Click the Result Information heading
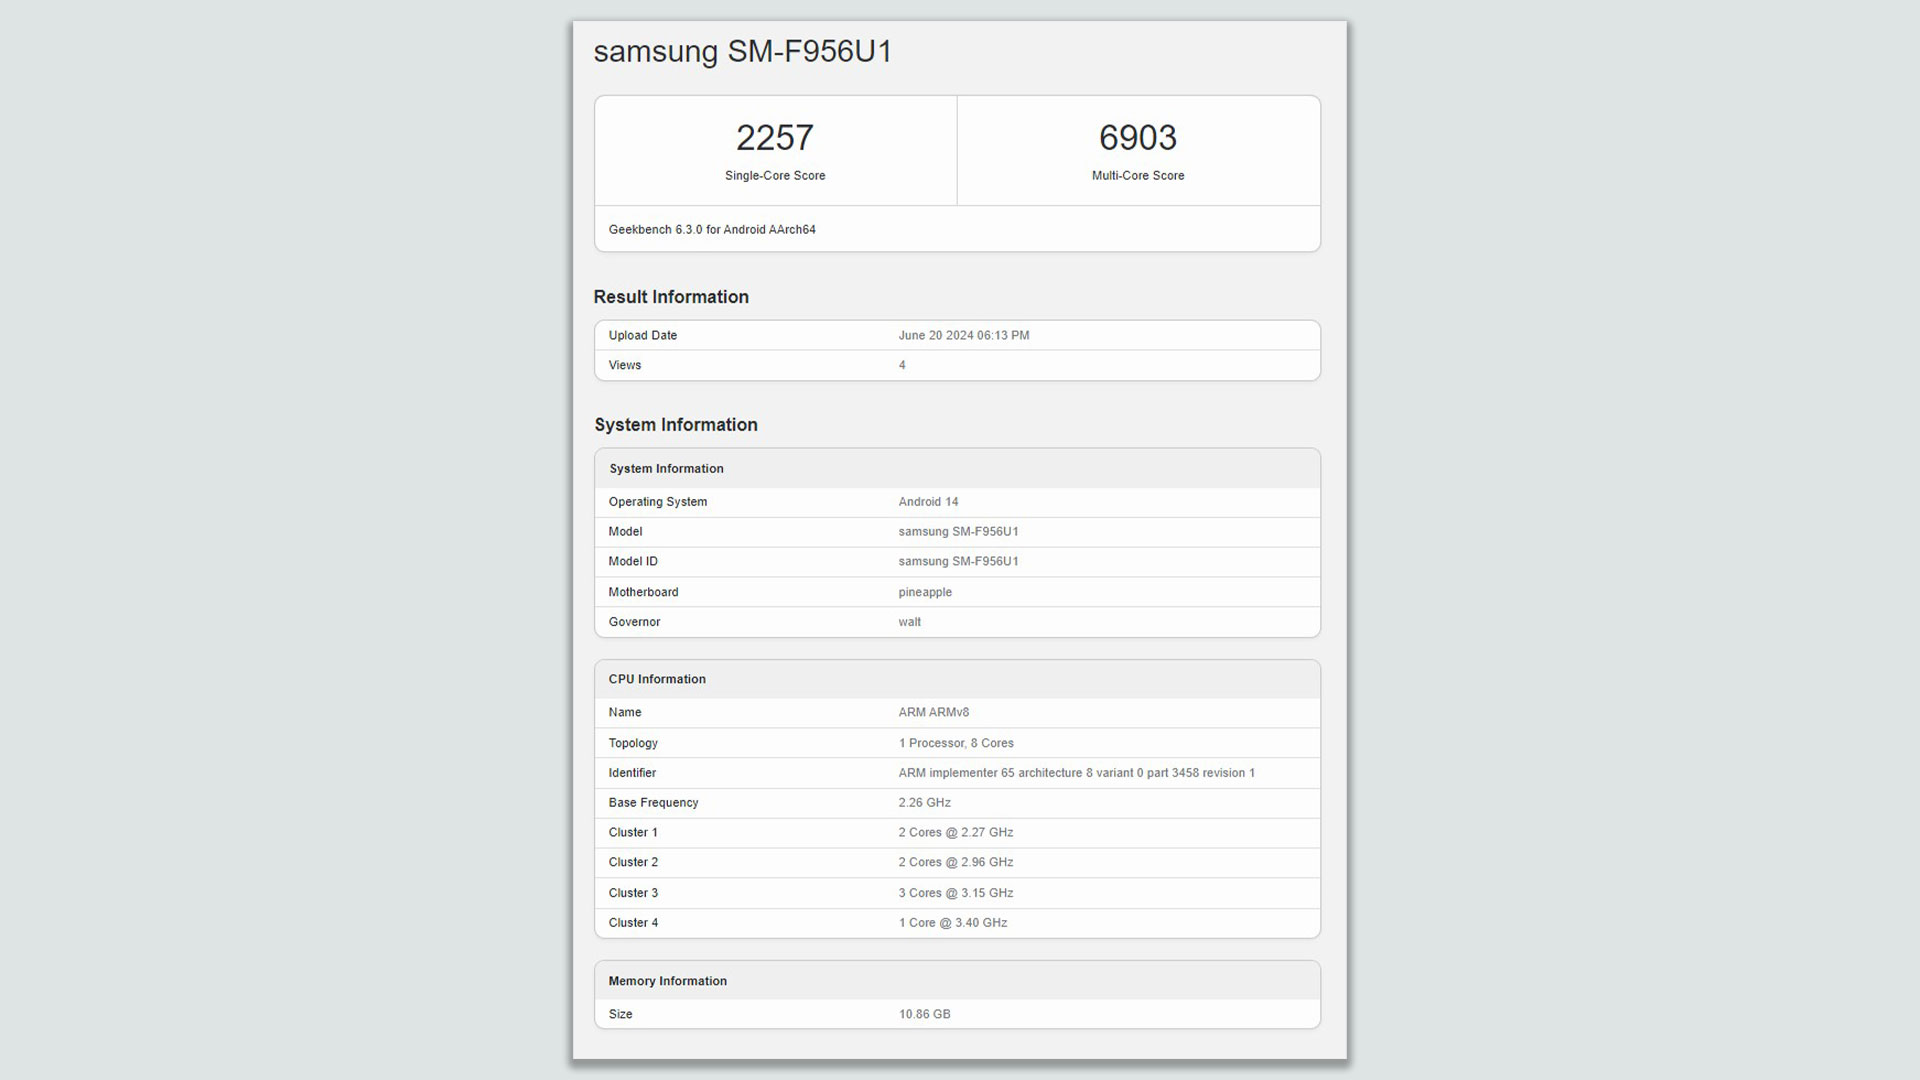The width and height of the screenshot is (1920, 1080). [671, 297]
